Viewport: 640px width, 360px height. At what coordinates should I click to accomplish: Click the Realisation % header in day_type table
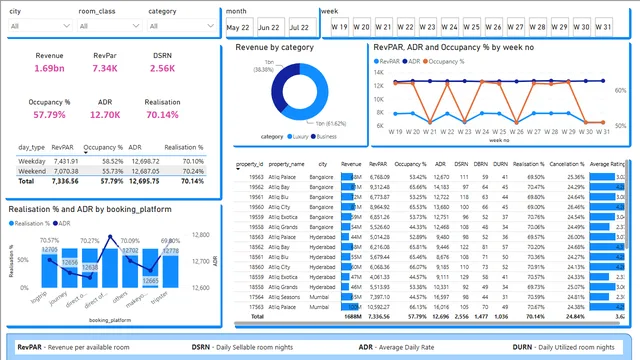pyautogui.click(x=184, y=147)
